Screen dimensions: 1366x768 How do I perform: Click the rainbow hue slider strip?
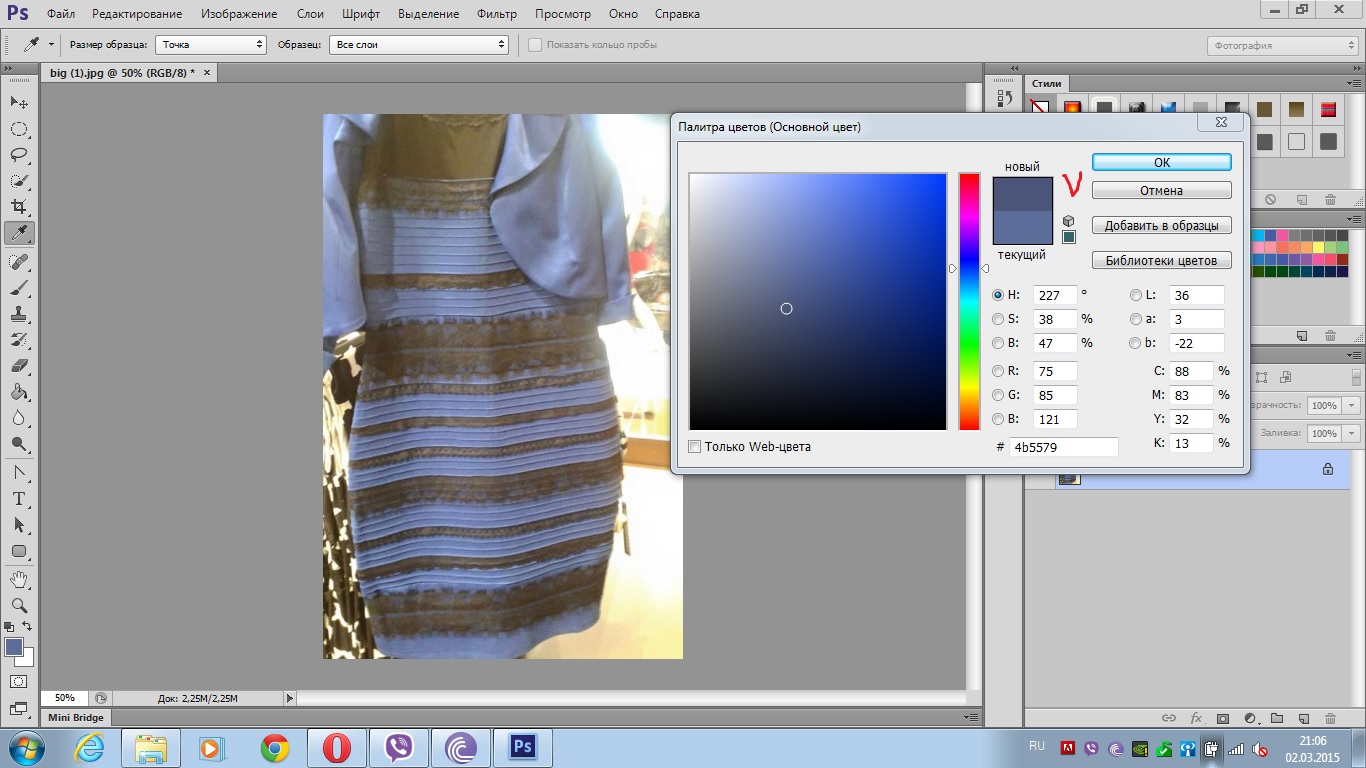969,301
